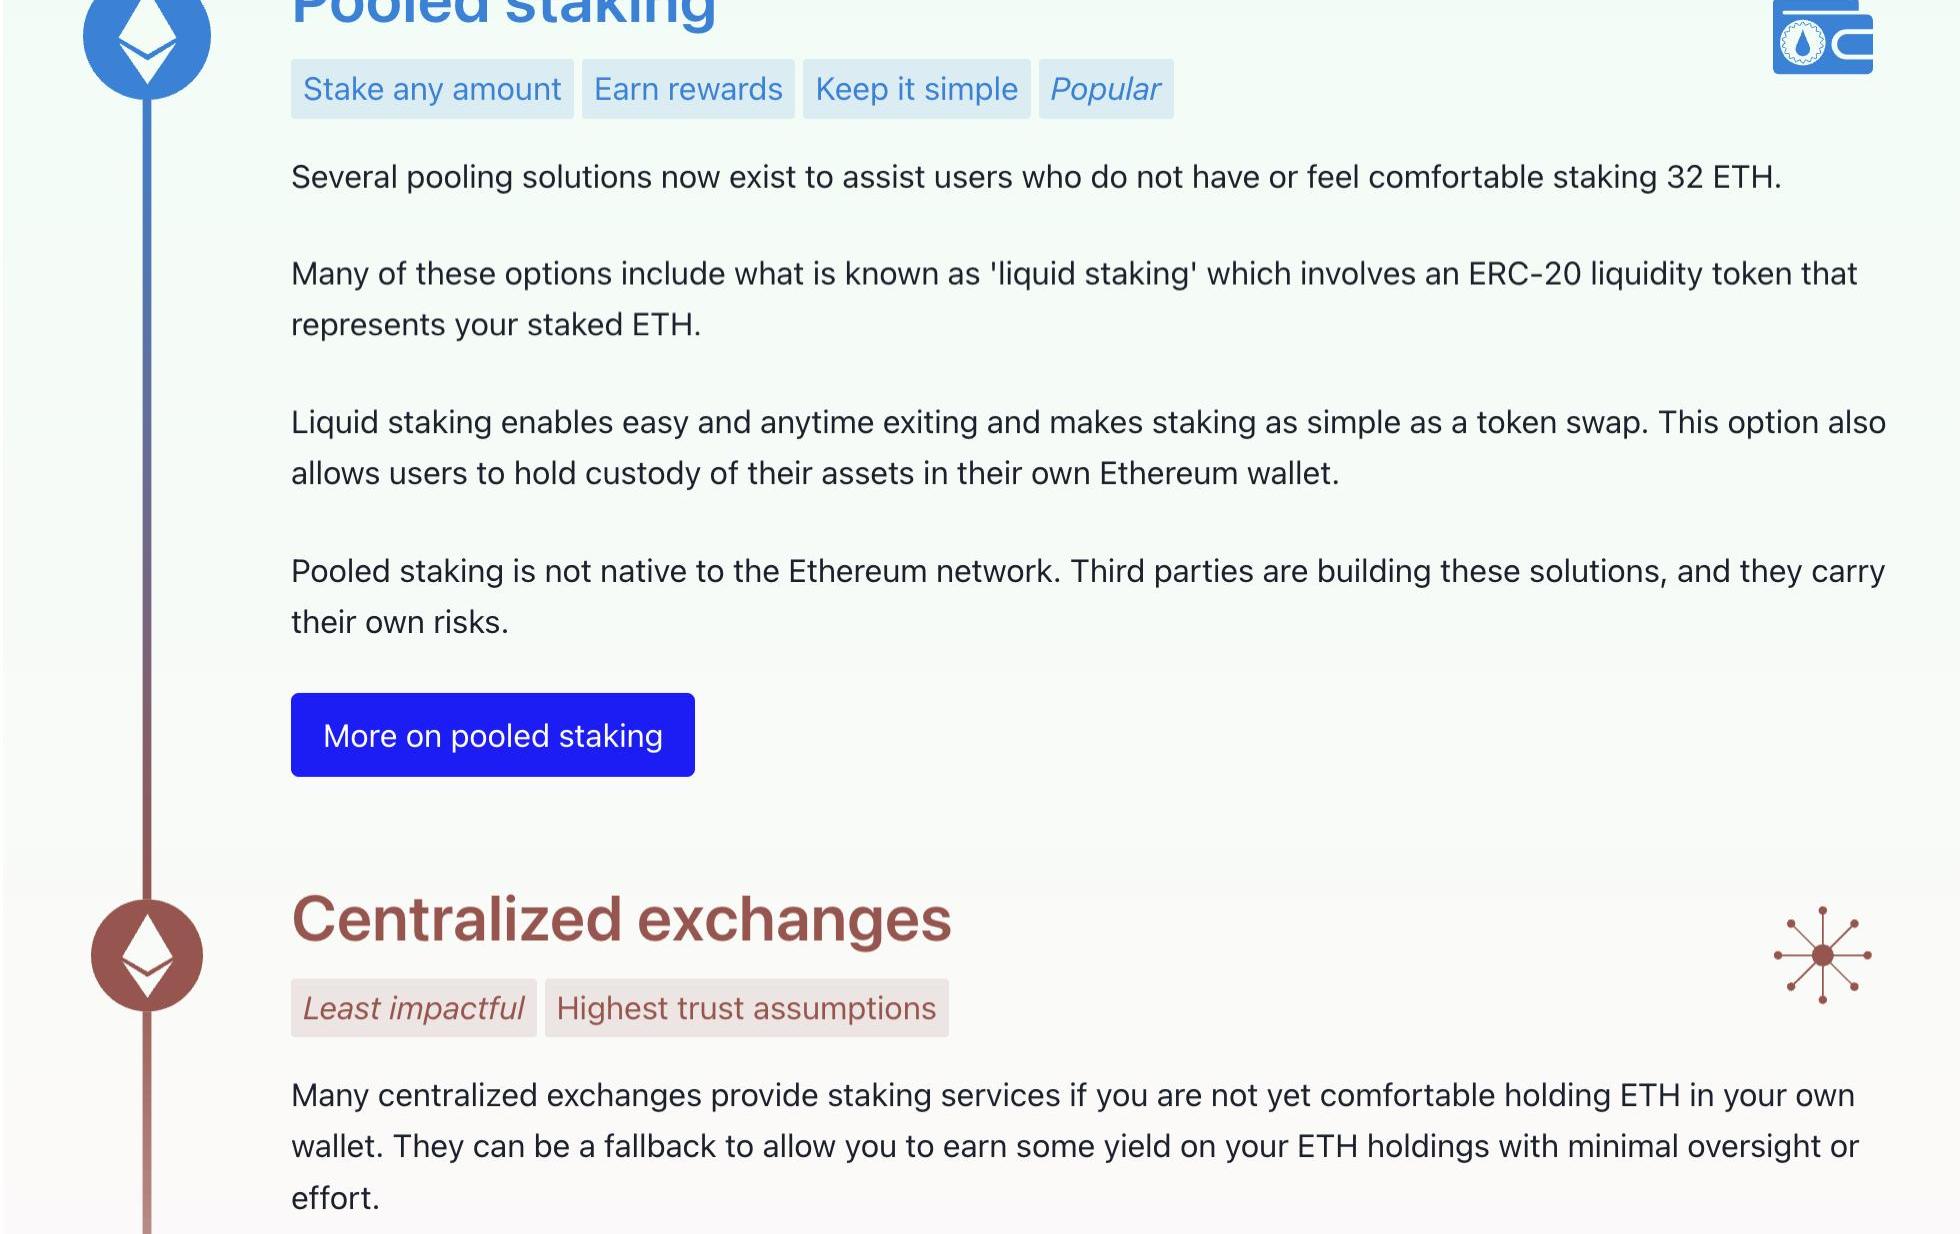Screen dimensions: 1960x1234
Task: Click the paragraph about ERC-20 liquidity token
Action: click(x=1073, y=299)
